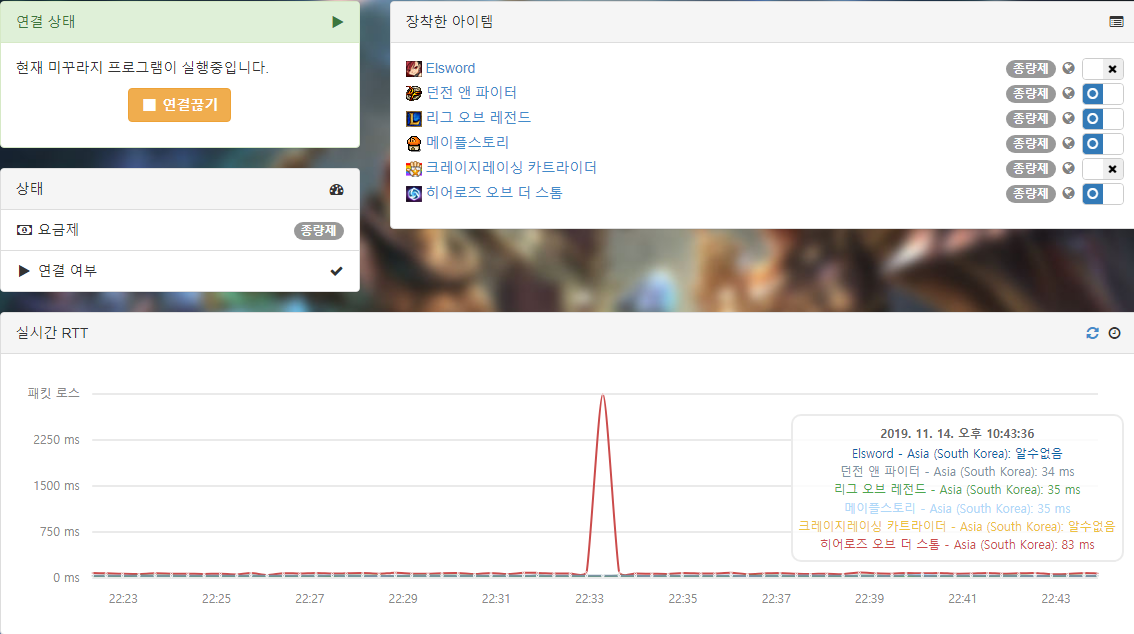Click the Elsword game icon
Viewport: 1134px width, 634px height.
(x=414, y=69)
